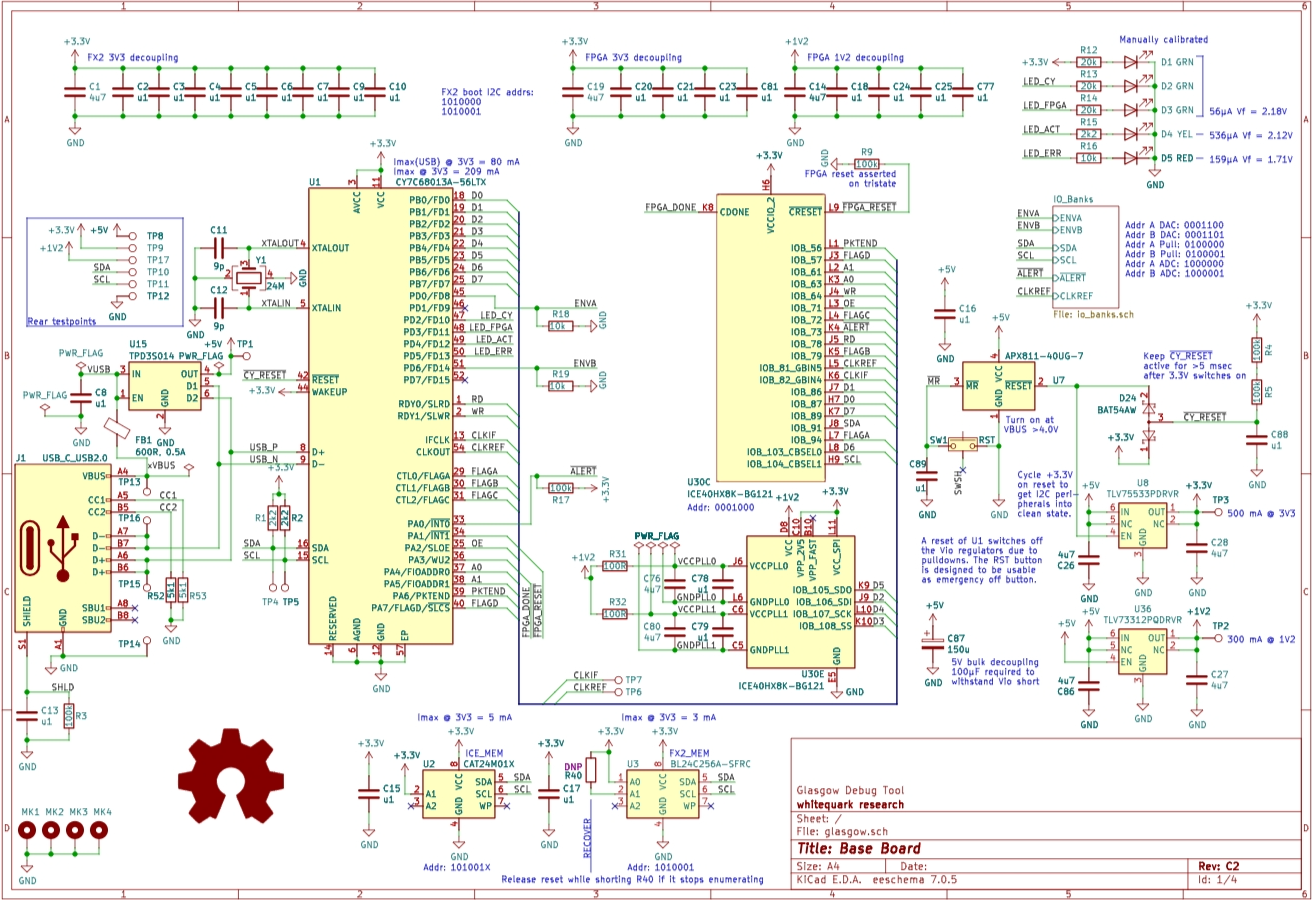
Task: Select the C1 4u7 capacitor symbol
Action: tap(74, 92)
